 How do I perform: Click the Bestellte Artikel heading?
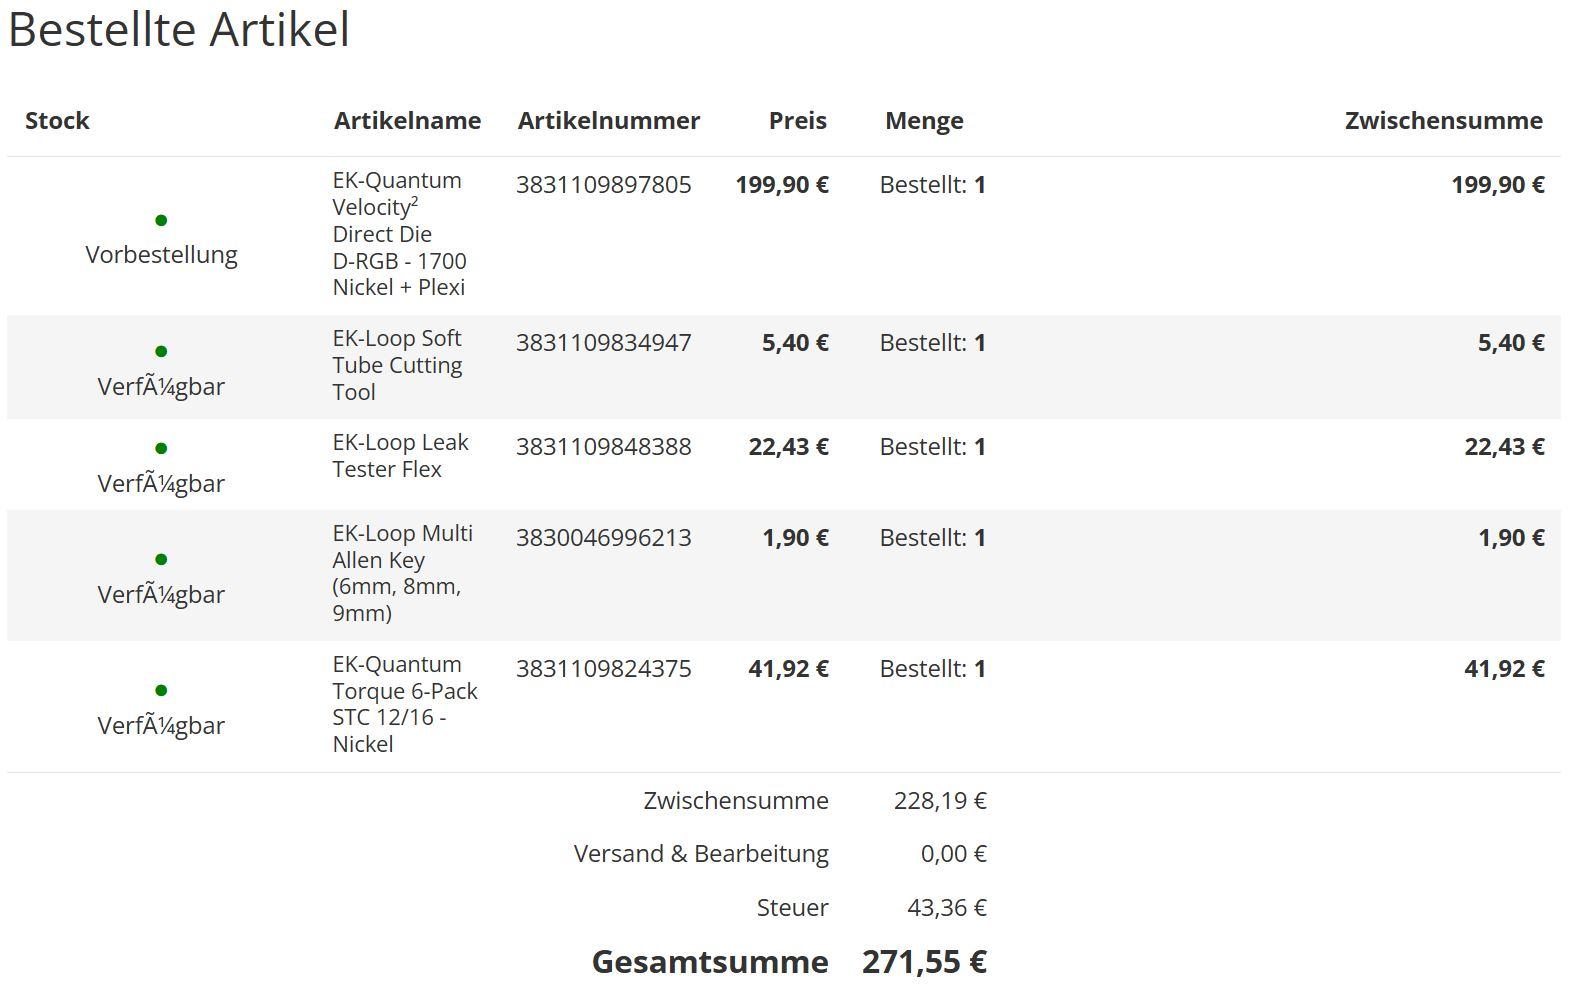tap(179, 29)
